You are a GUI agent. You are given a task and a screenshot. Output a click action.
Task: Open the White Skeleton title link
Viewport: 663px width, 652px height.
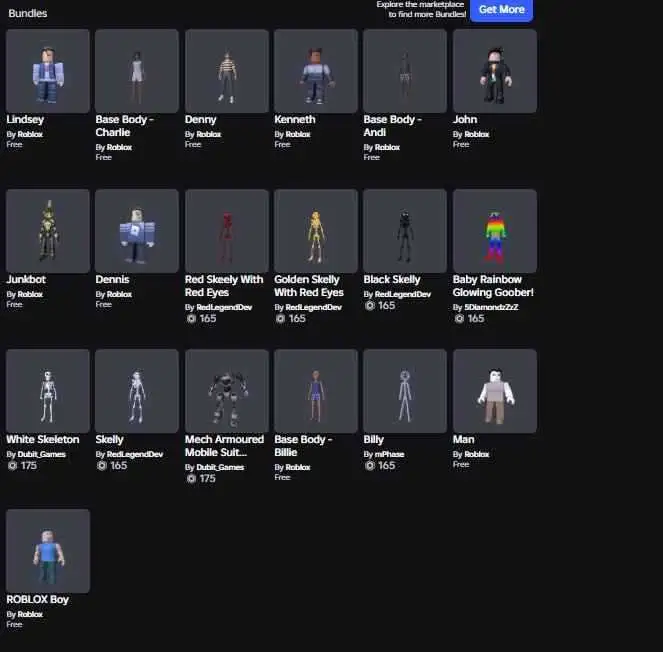coord(43,439)
